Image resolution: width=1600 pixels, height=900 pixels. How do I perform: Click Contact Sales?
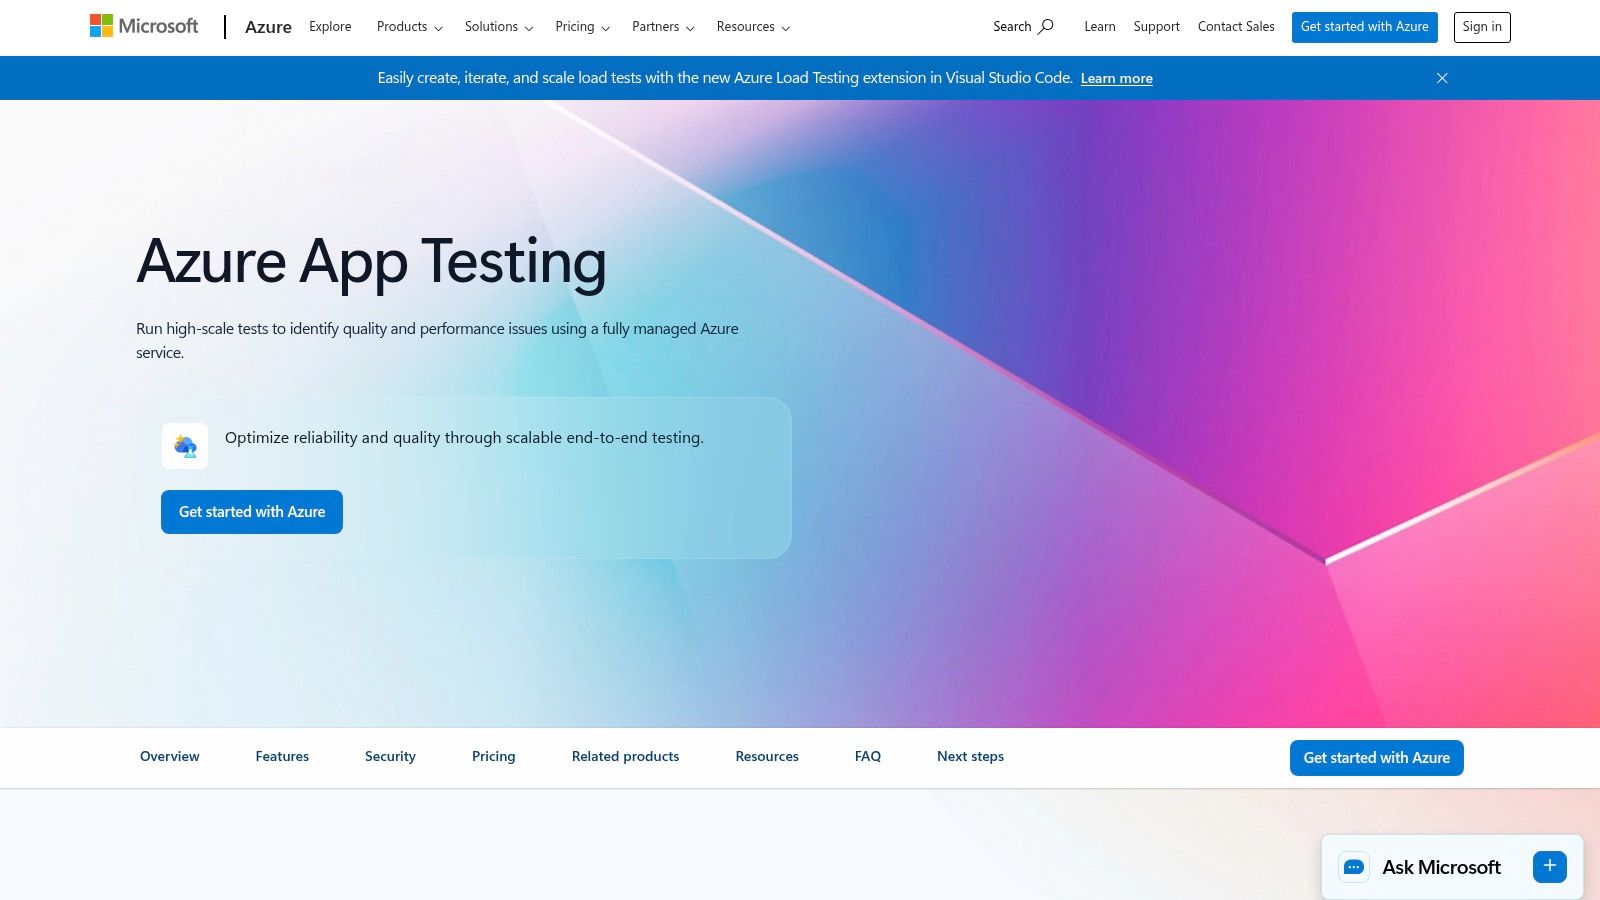tap(1236, 27)
